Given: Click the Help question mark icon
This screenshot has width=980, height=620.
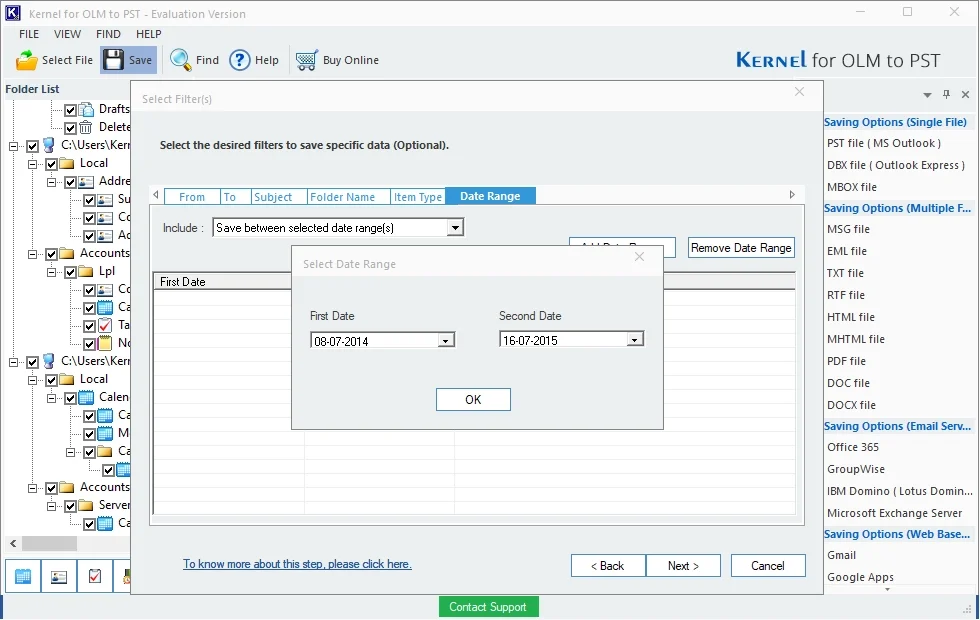Looking at the screenshot, I should point(239,60).
